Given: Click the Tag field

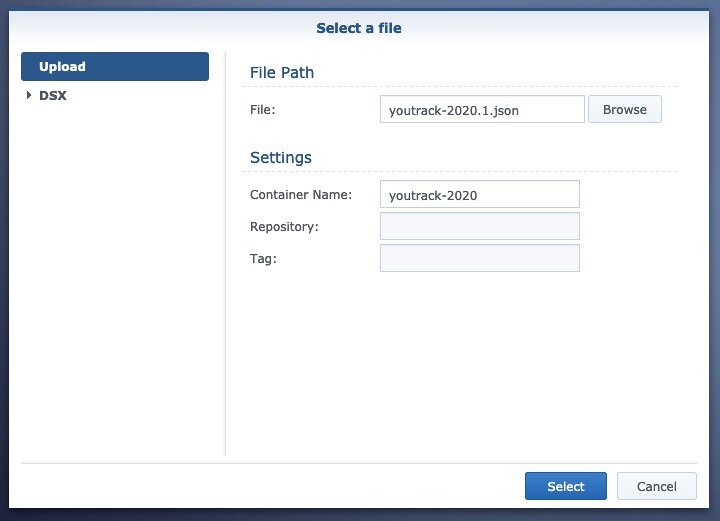Looking at the screenshot, I should pyautogui.click(x=480, y=258).
